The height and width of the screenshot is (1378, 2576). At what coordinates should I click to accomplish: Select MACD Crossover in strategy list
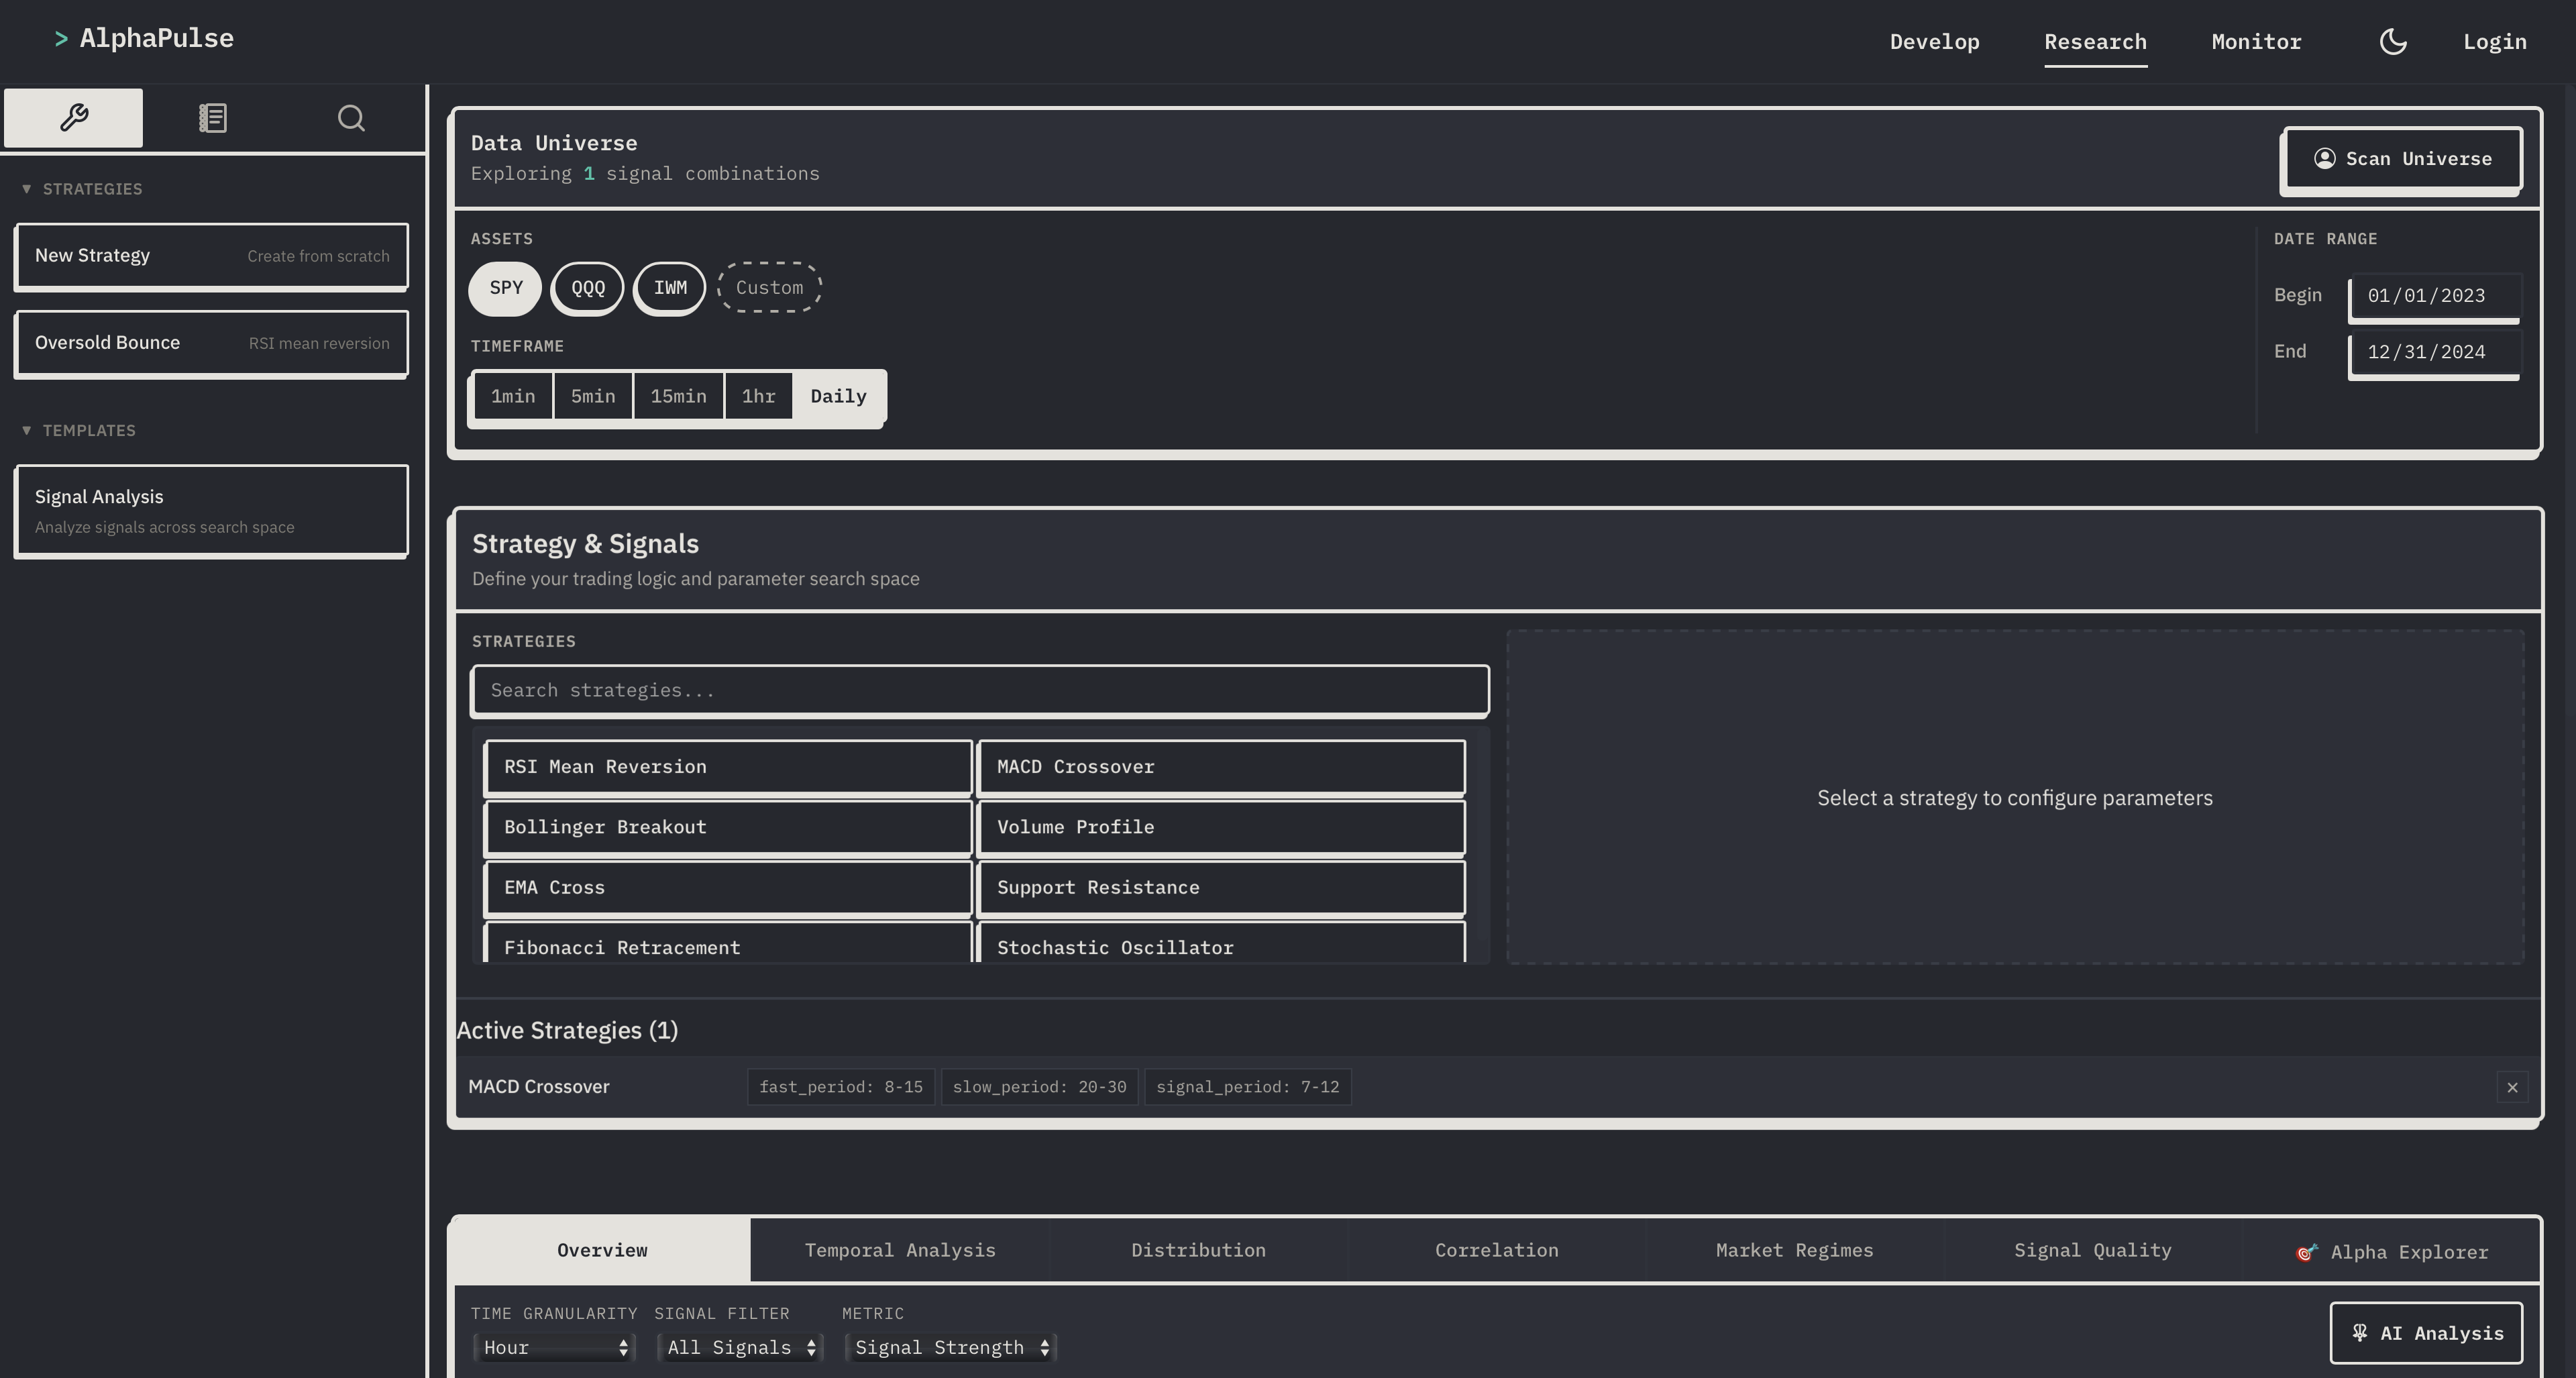1221,767
